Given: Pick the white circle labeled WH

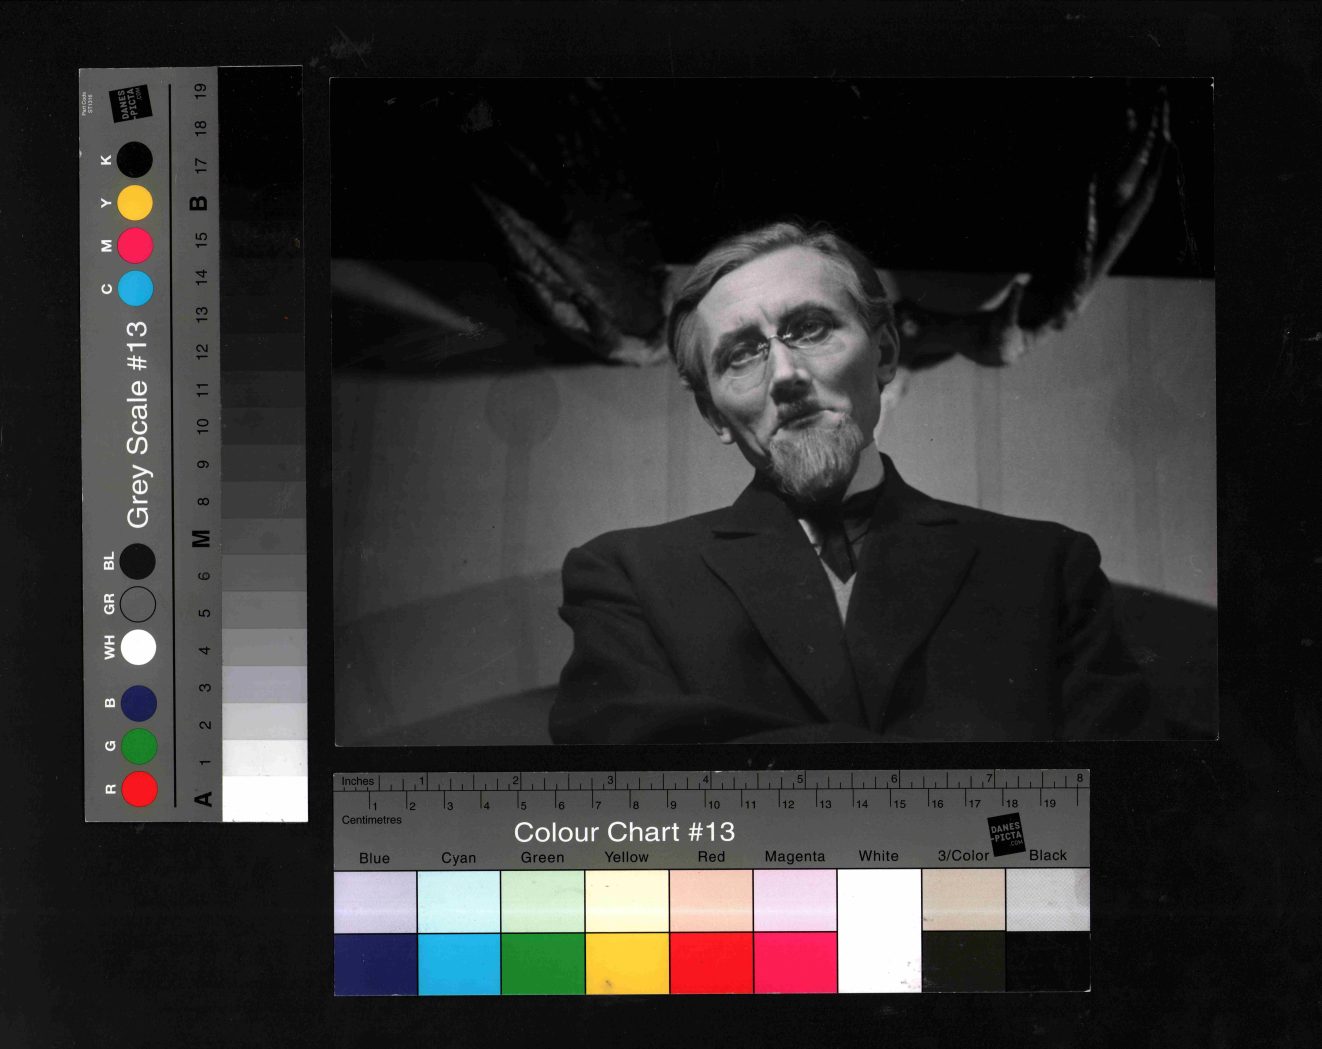Looking at the screenshot, I should coord(138,647).
